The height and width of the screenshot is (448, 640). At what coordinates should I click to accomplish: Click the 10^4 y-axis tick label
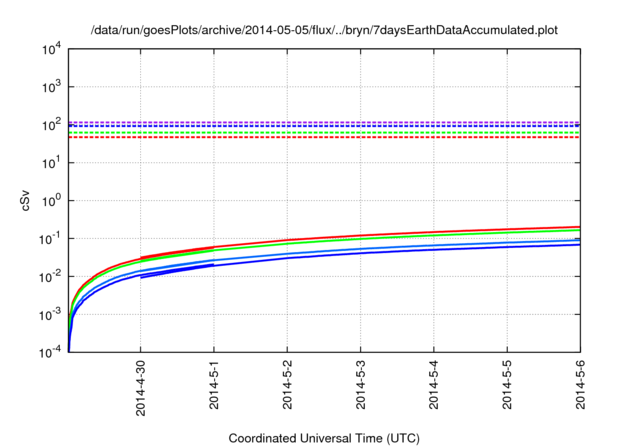[x=51, y=49]
